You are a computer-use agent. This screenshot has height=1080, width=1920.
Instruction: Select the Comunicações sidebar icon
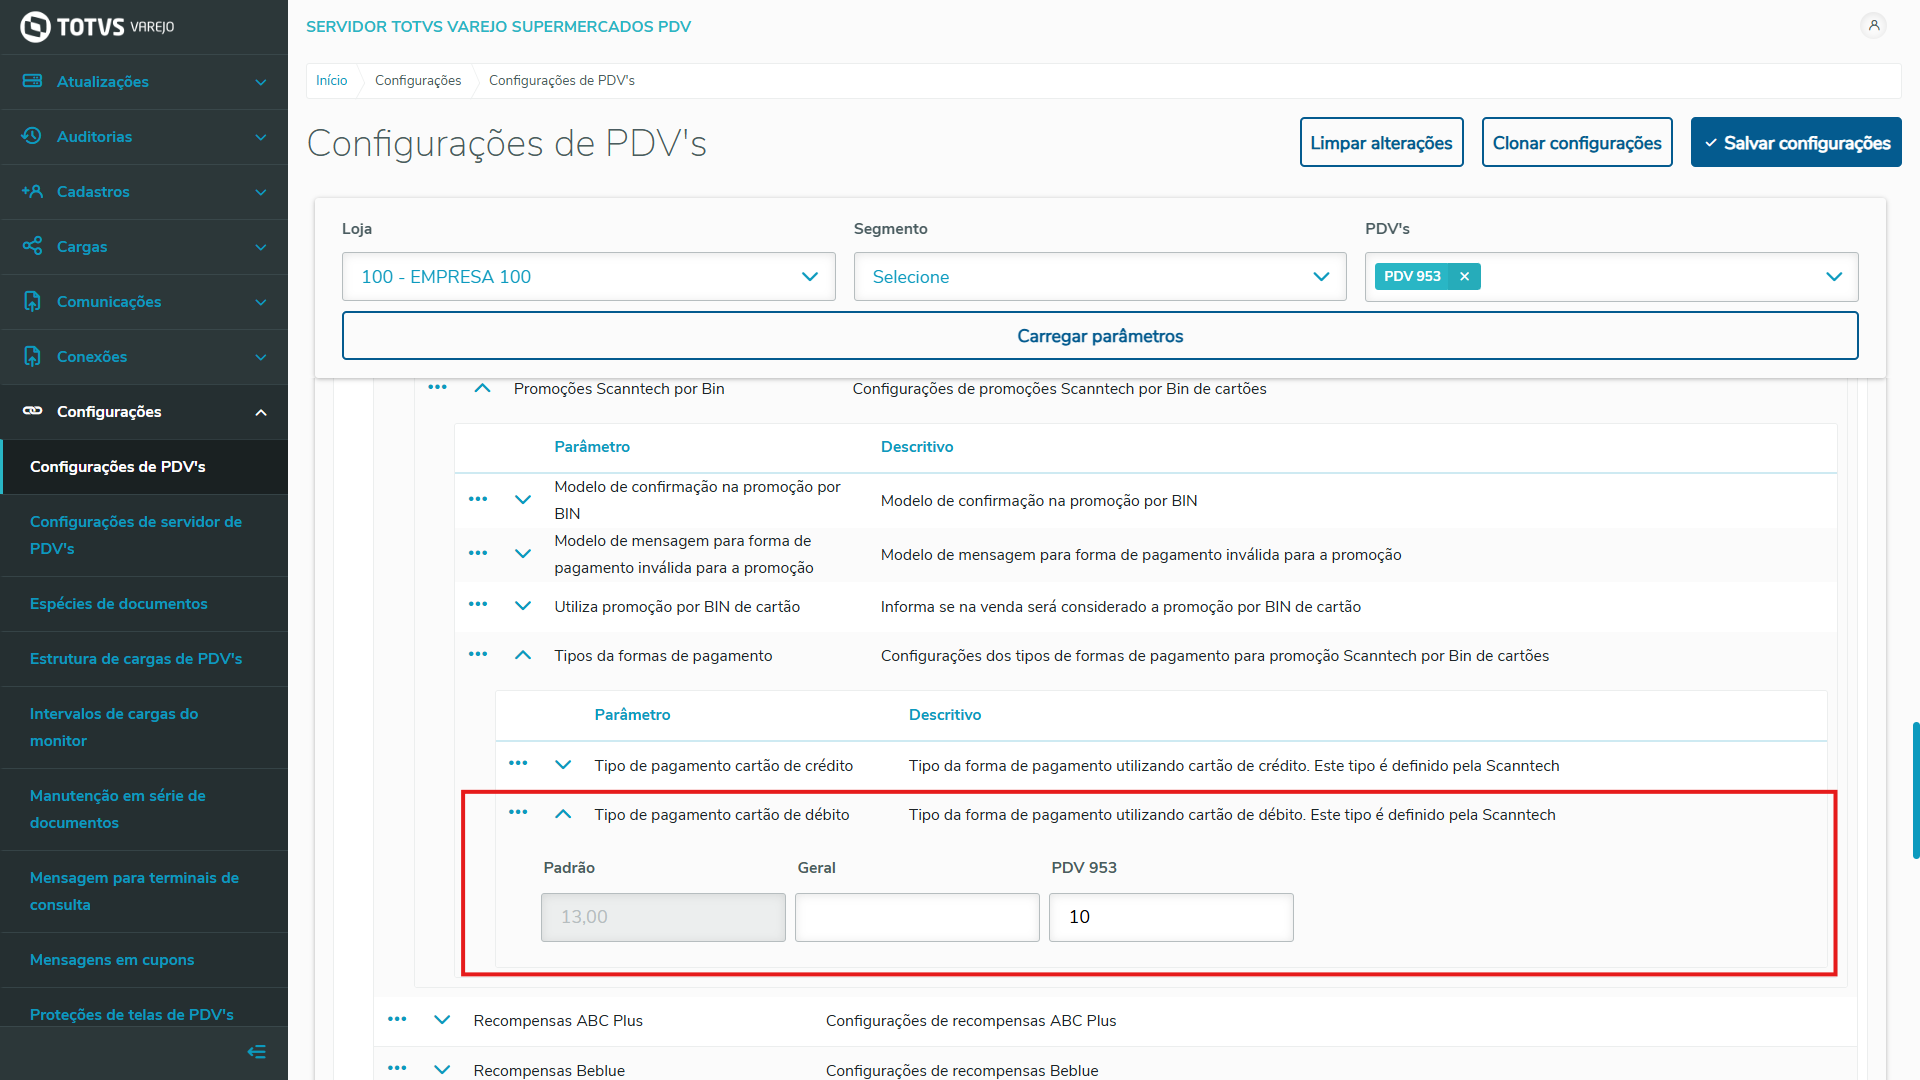[x=31, y=301]
